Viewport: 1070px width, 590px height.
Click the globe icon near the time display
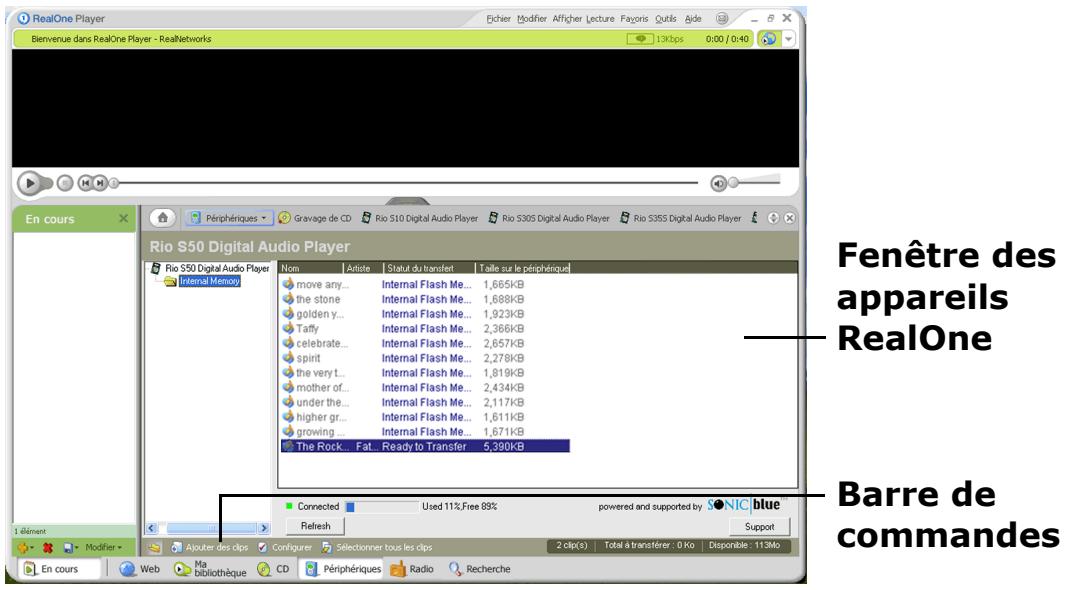tap(769, 38)
